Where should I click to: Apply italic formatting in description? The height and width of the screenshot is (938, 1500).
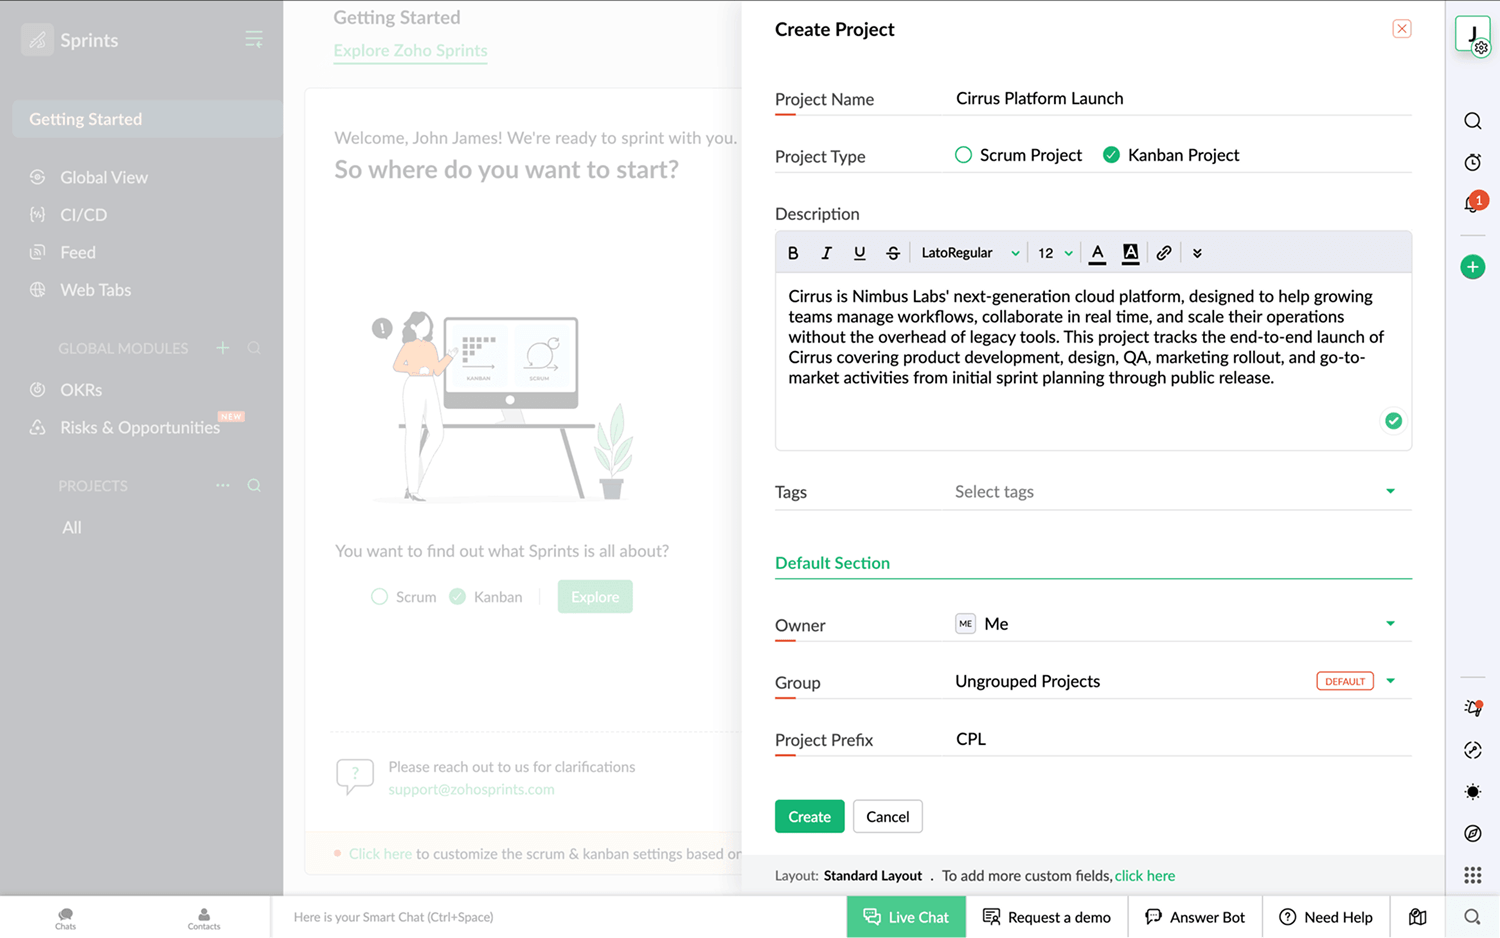(x=826, y=253)
